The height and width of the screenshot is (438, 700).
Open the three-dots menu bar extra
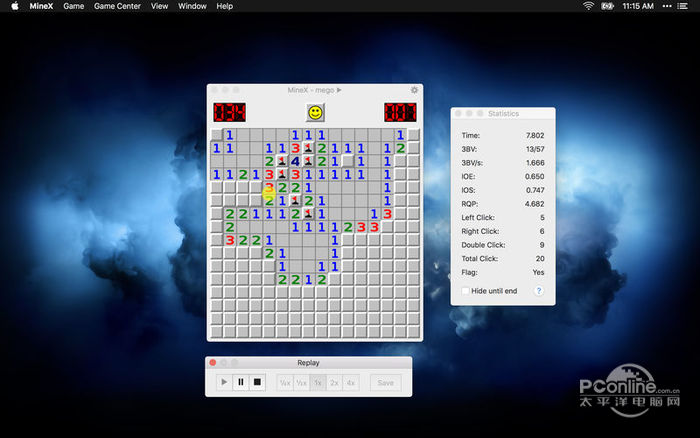pyautogui.click(x=667, y=6)
